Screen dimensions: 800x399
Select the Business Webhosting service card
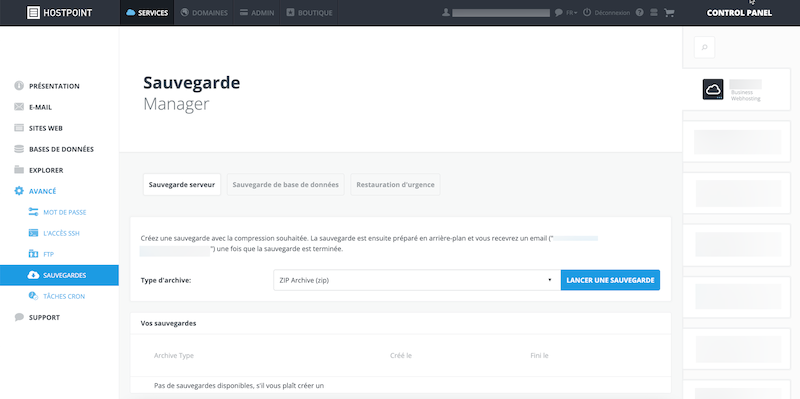tap(736, 90)
